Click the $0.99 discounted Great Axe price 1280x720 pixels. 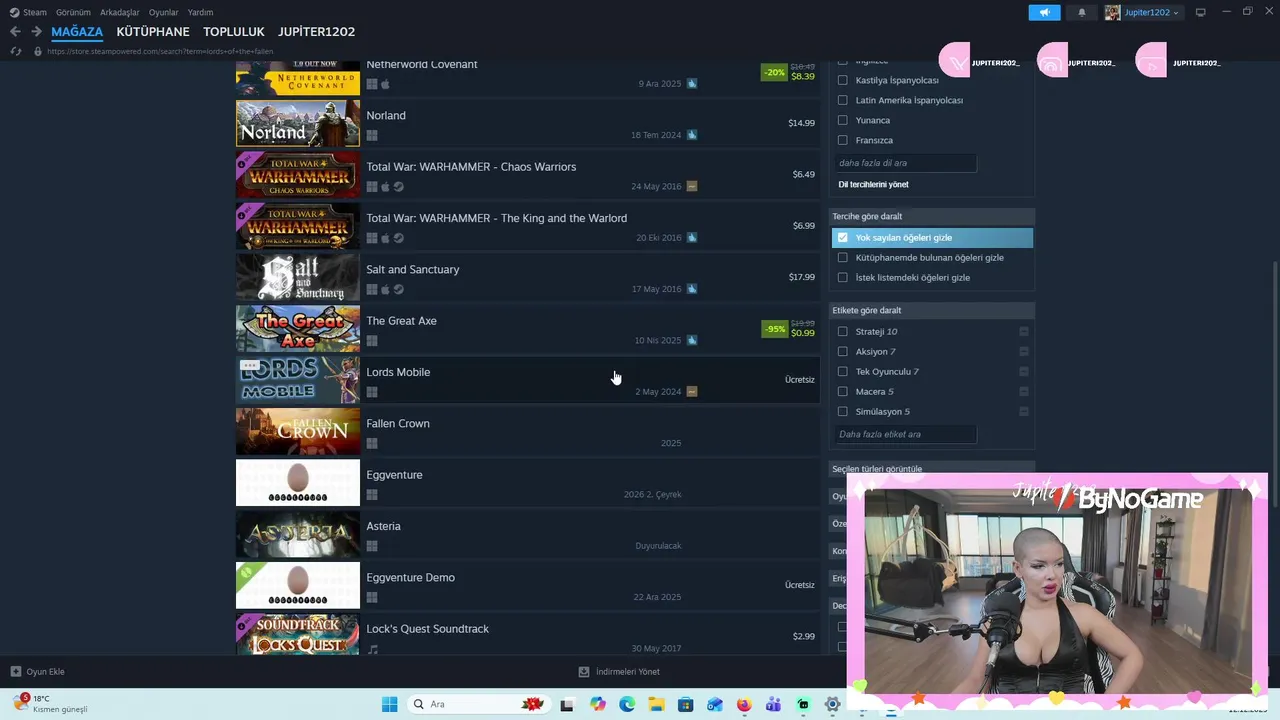click(x=803, y=333)
